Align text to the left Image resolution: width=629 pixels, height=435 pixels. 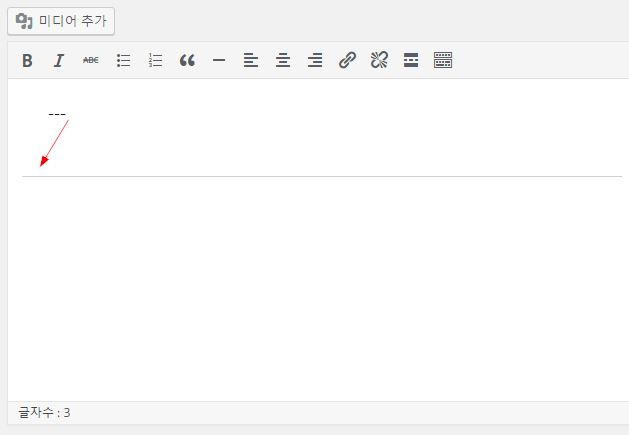point(251,61)
